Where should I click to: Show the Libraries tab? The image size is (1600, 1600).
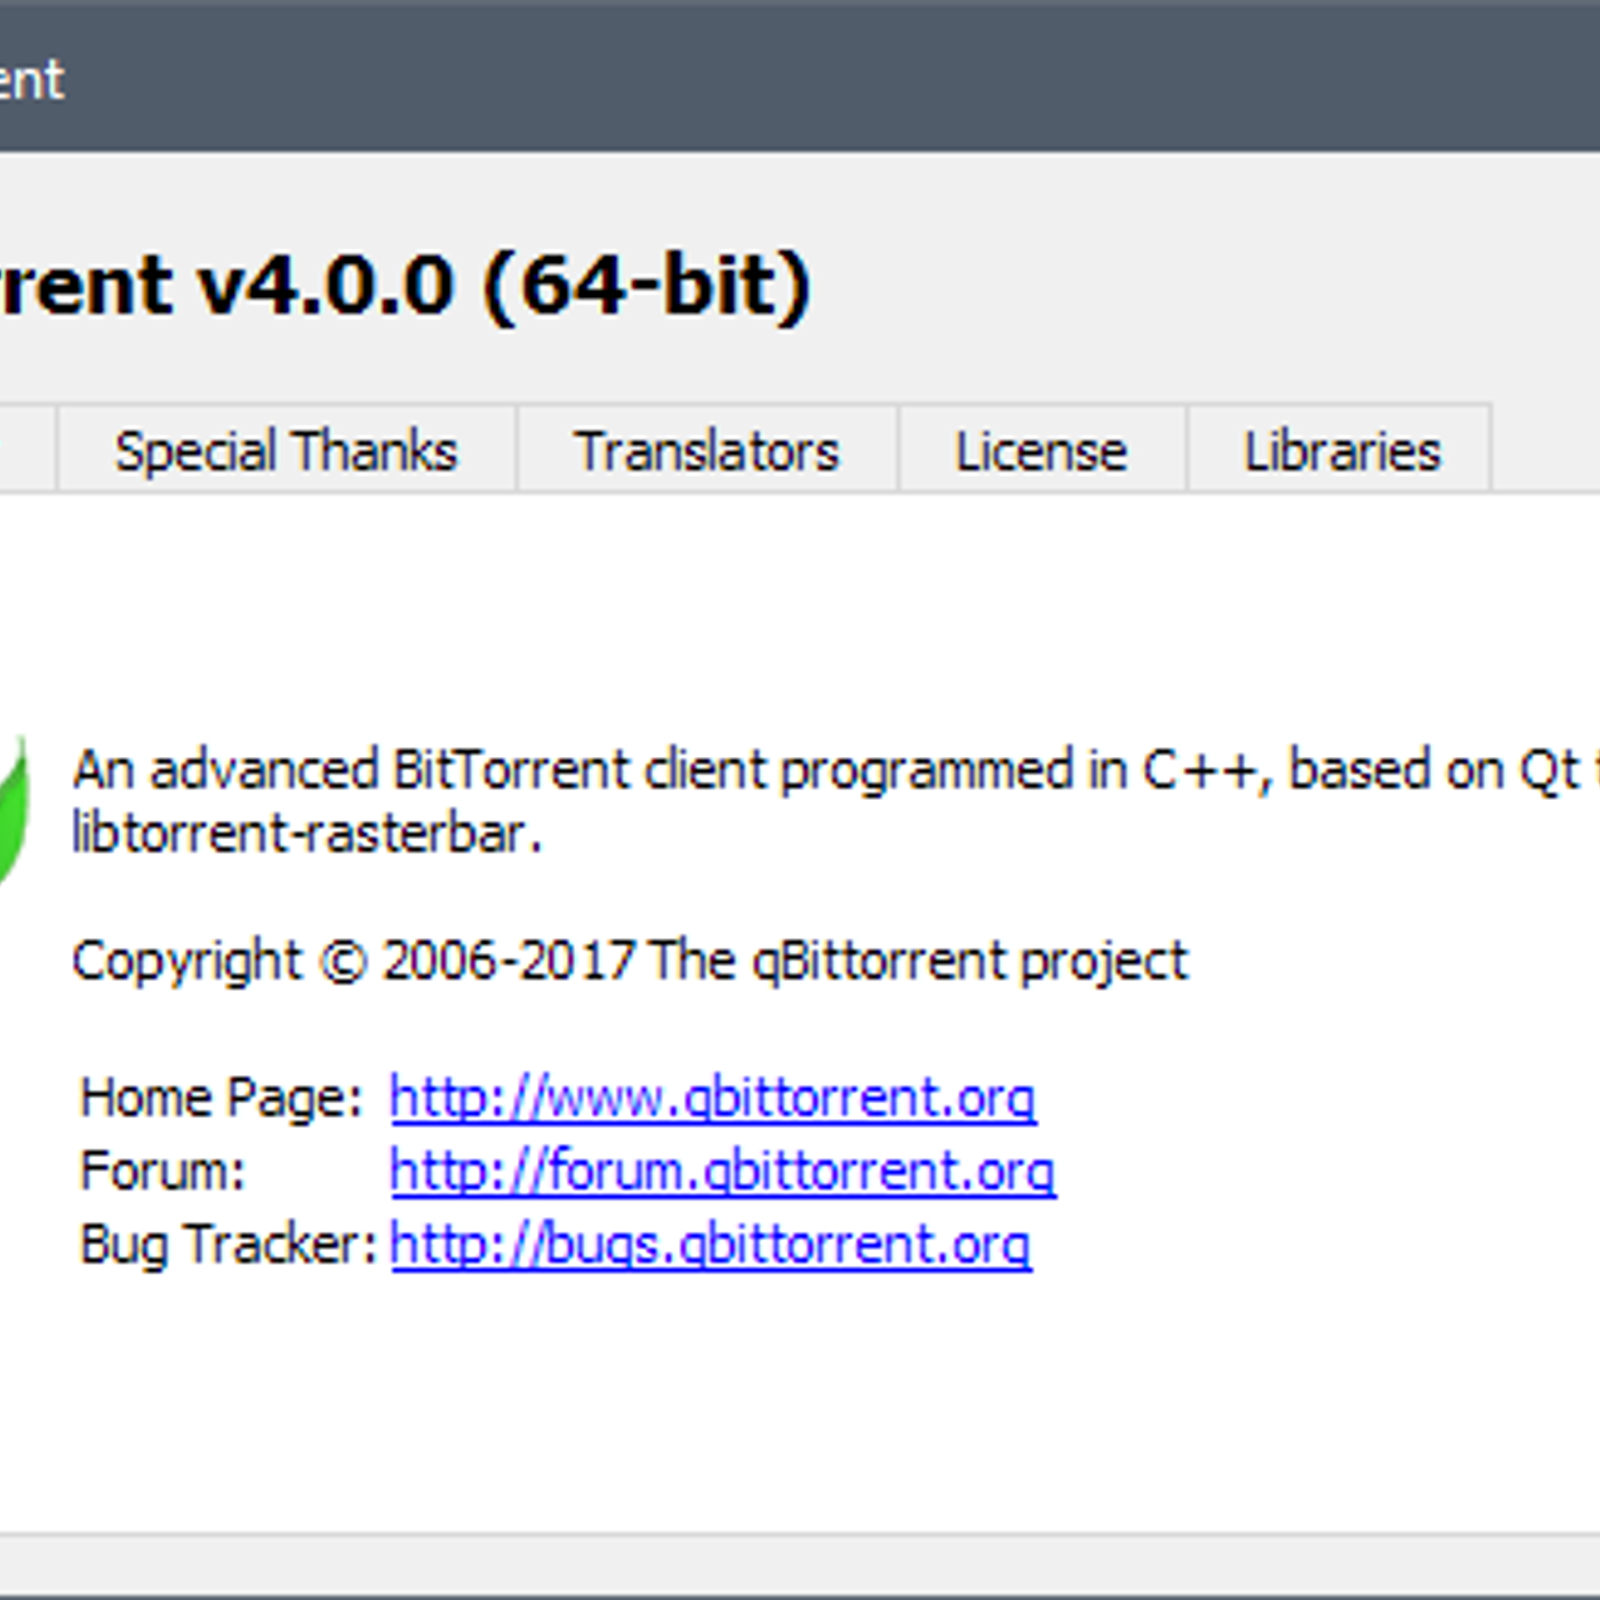[x=1340, y=450]
